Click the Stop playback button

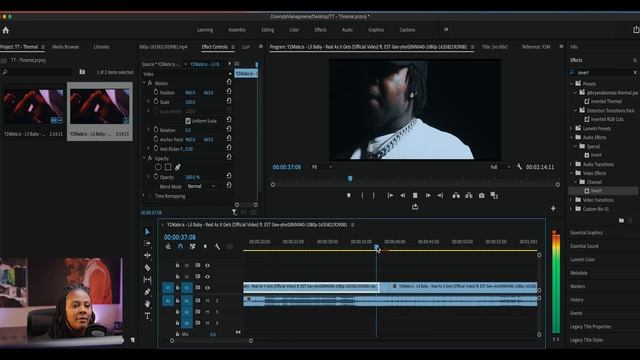point(415,196)
